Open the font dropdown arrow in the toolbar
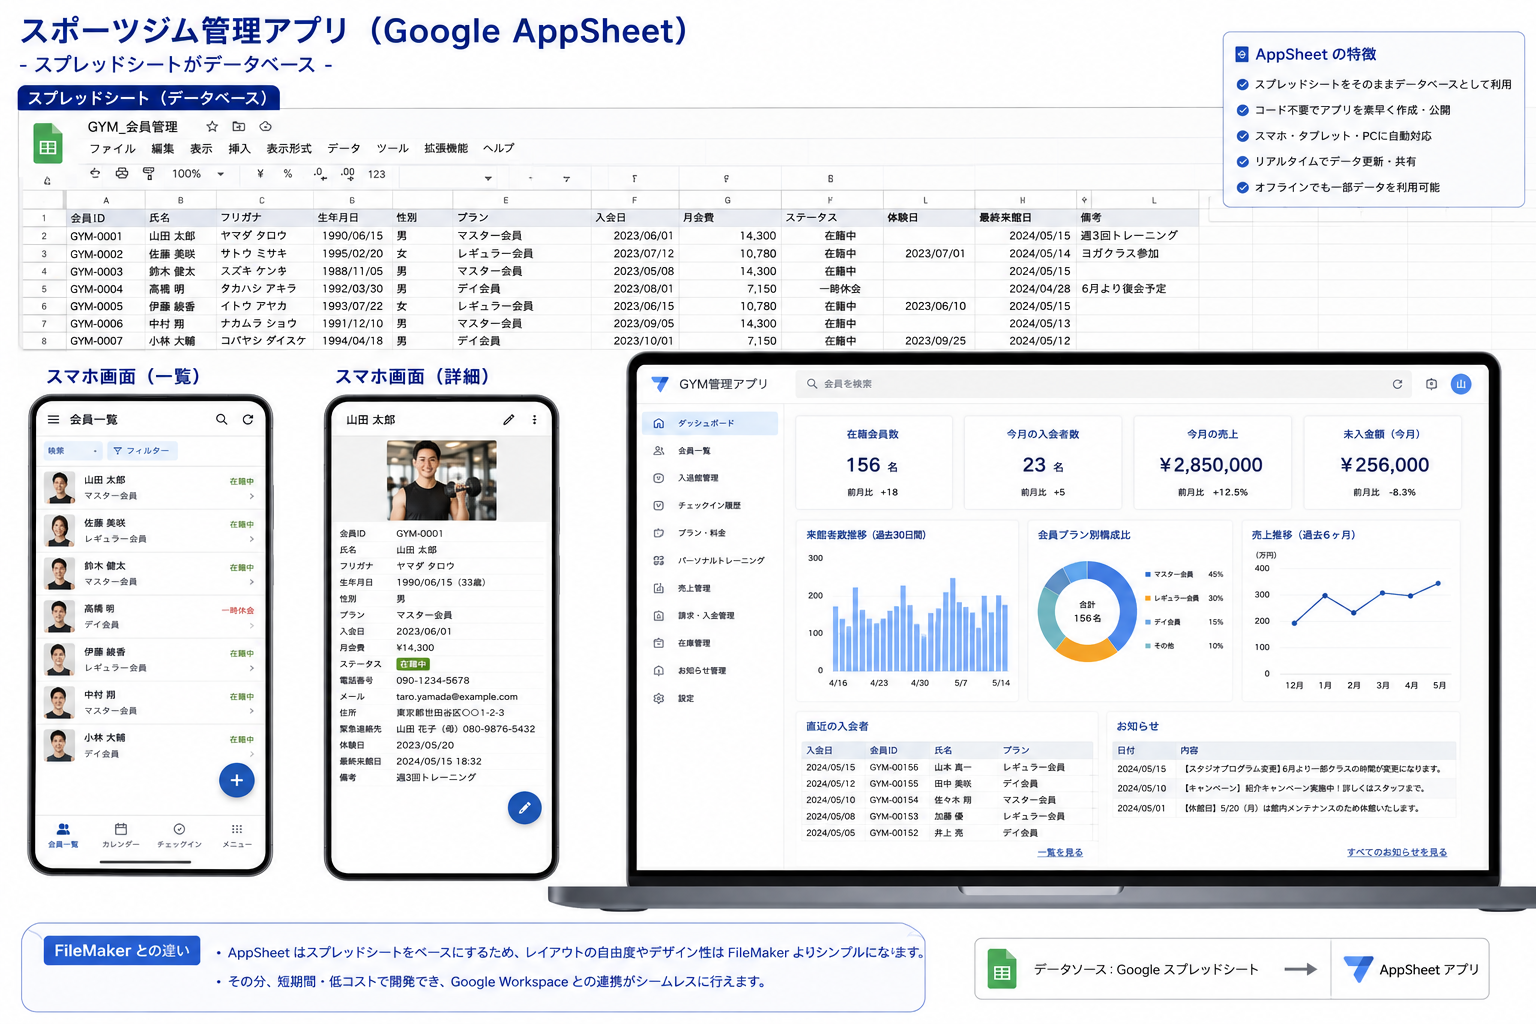This screenshot has width=1536, height=1024. tap(488, 179)
